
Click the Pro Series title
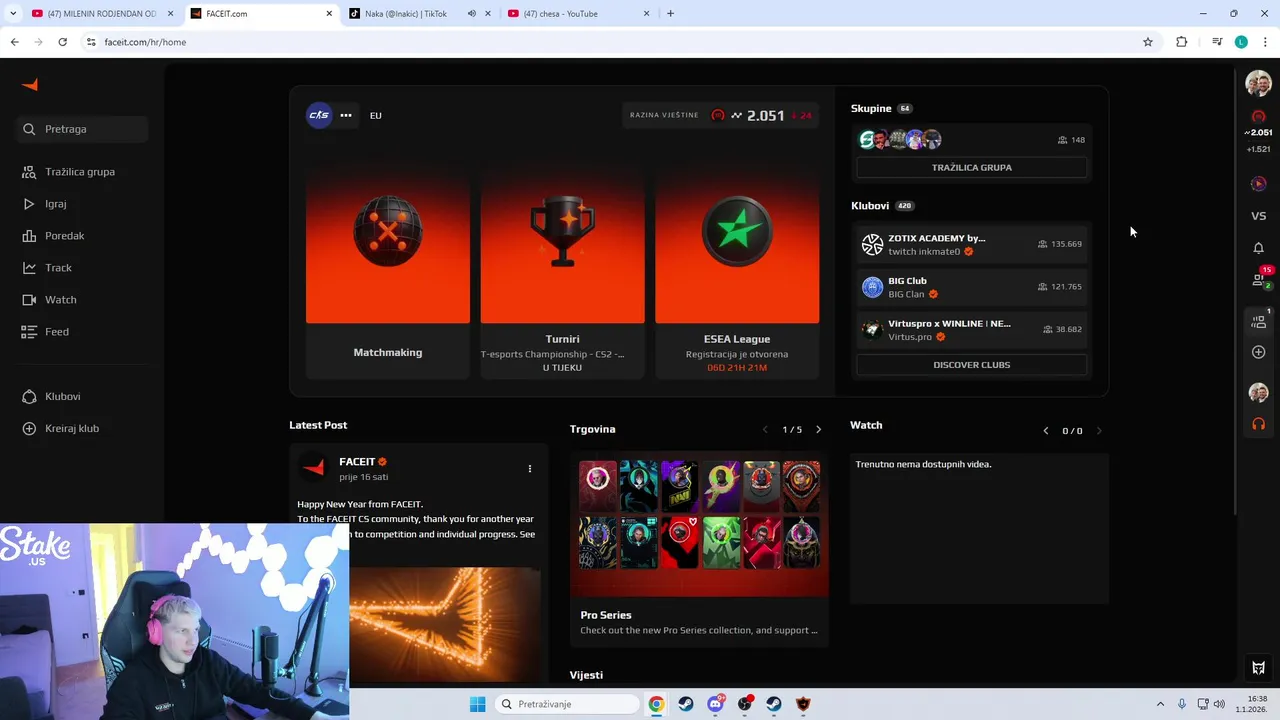click(606, 615)
